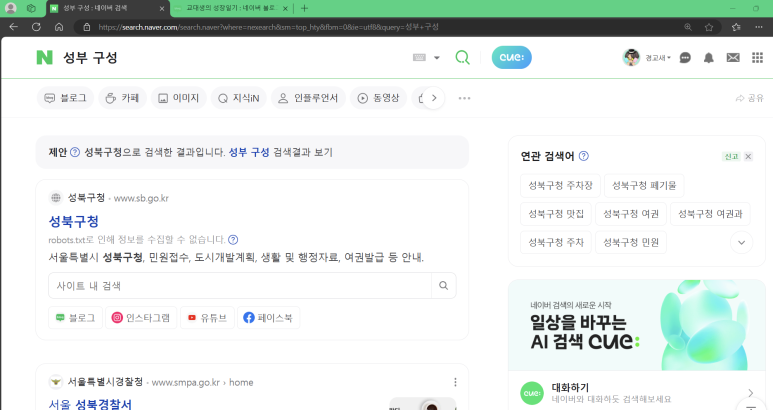Select related search 성북구청 맛집
Viewport: 773px width, 410px height.
point(556,214)
